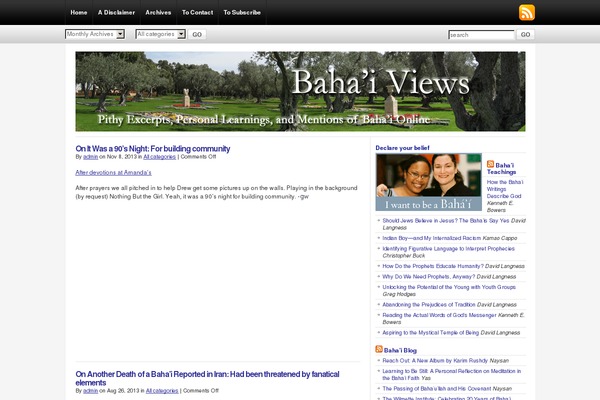Open Archives from the top menu
Viewport: 600px width, 400px height.
click(158, 13)
